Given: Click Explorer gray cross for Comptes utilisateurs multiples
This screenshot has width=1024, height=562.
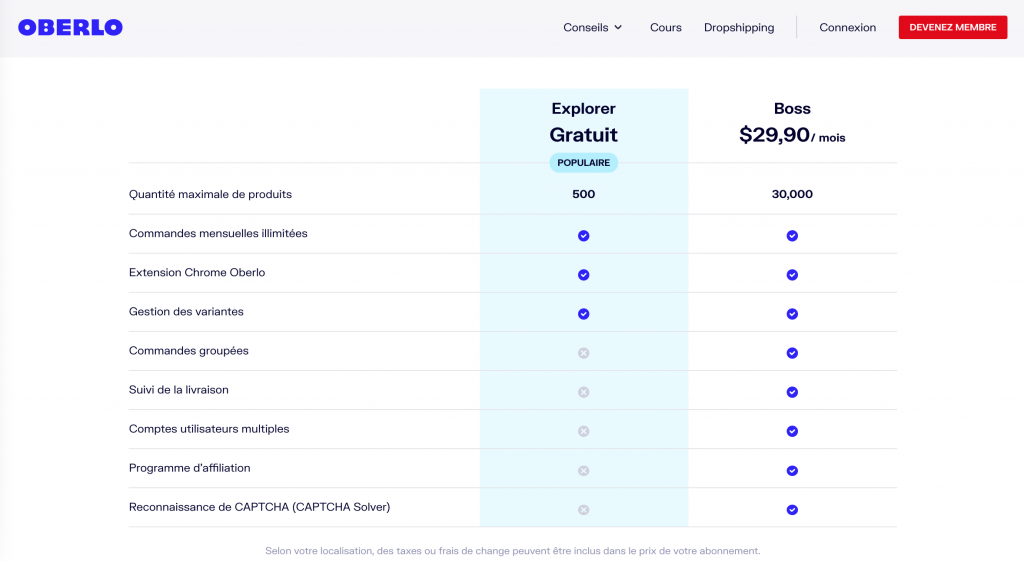Looking at the screenshot, I should [584, 431].
